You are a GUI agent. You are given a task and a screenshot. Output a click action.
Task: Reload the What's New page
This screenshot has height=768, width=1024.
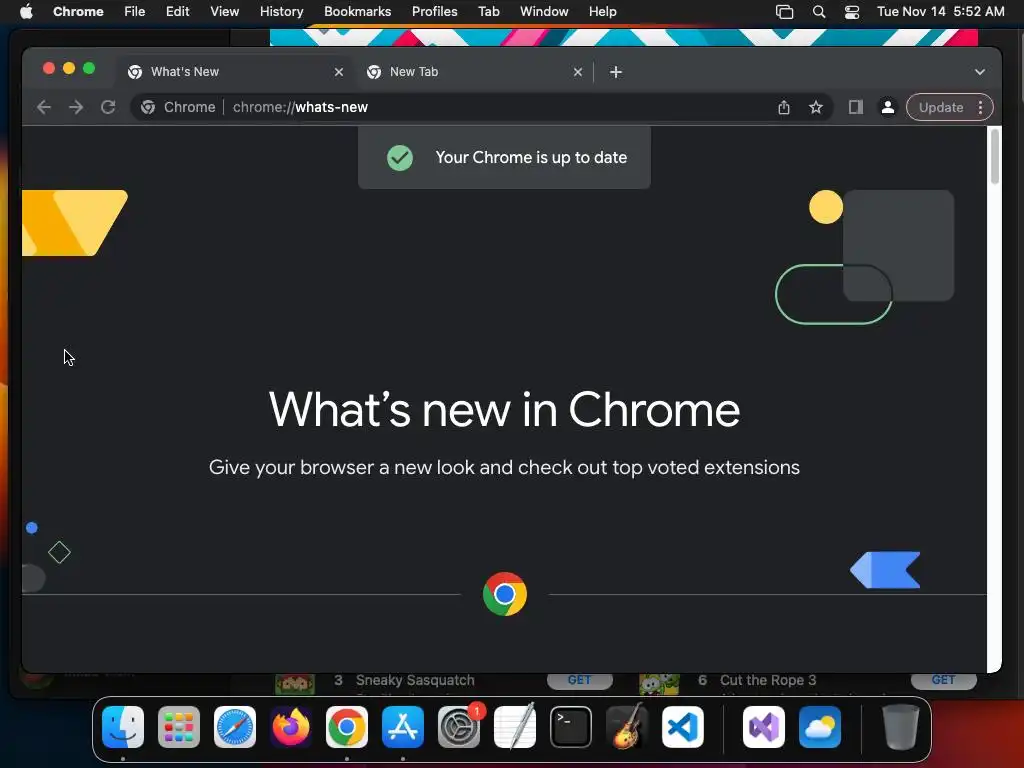pos(108,107)
